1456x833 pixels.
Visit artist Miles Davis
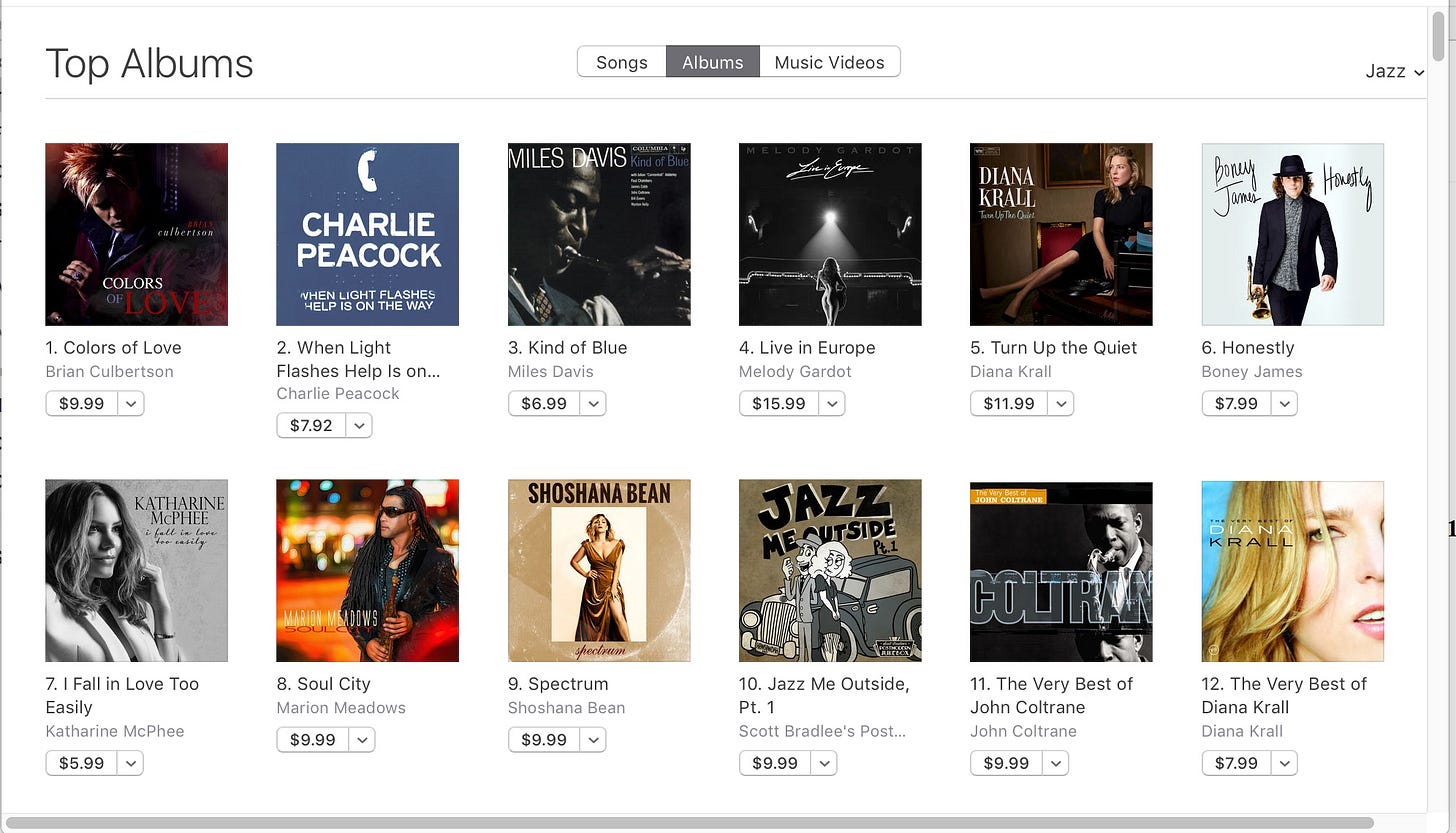pyautogui.click(x=551, y=372)
